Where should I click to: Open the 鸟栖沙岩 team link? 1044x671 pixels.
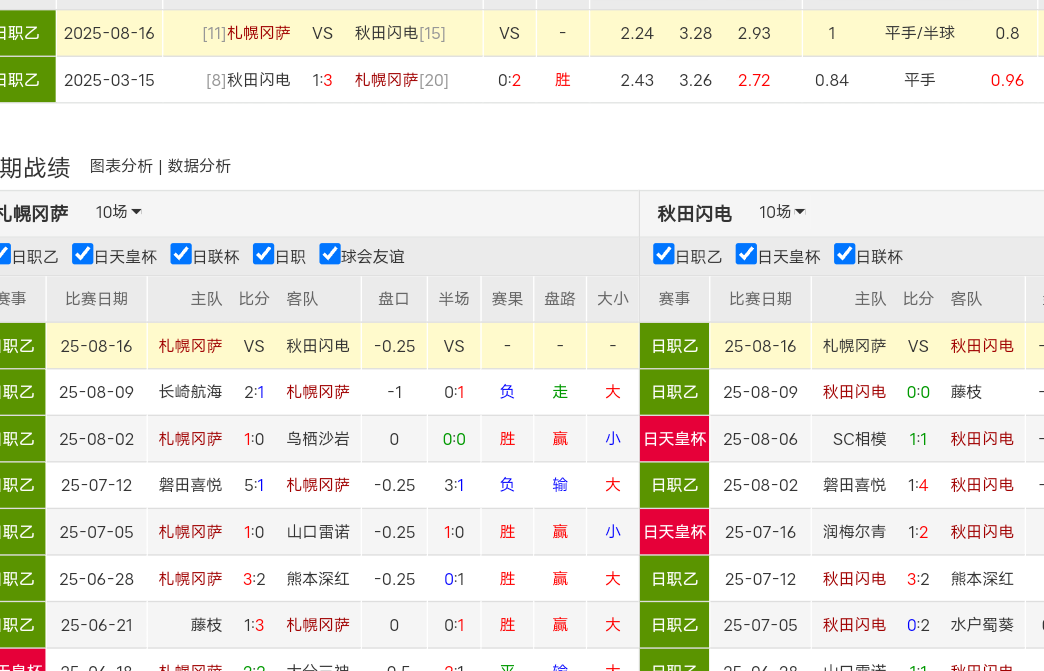tap(318, 439)
